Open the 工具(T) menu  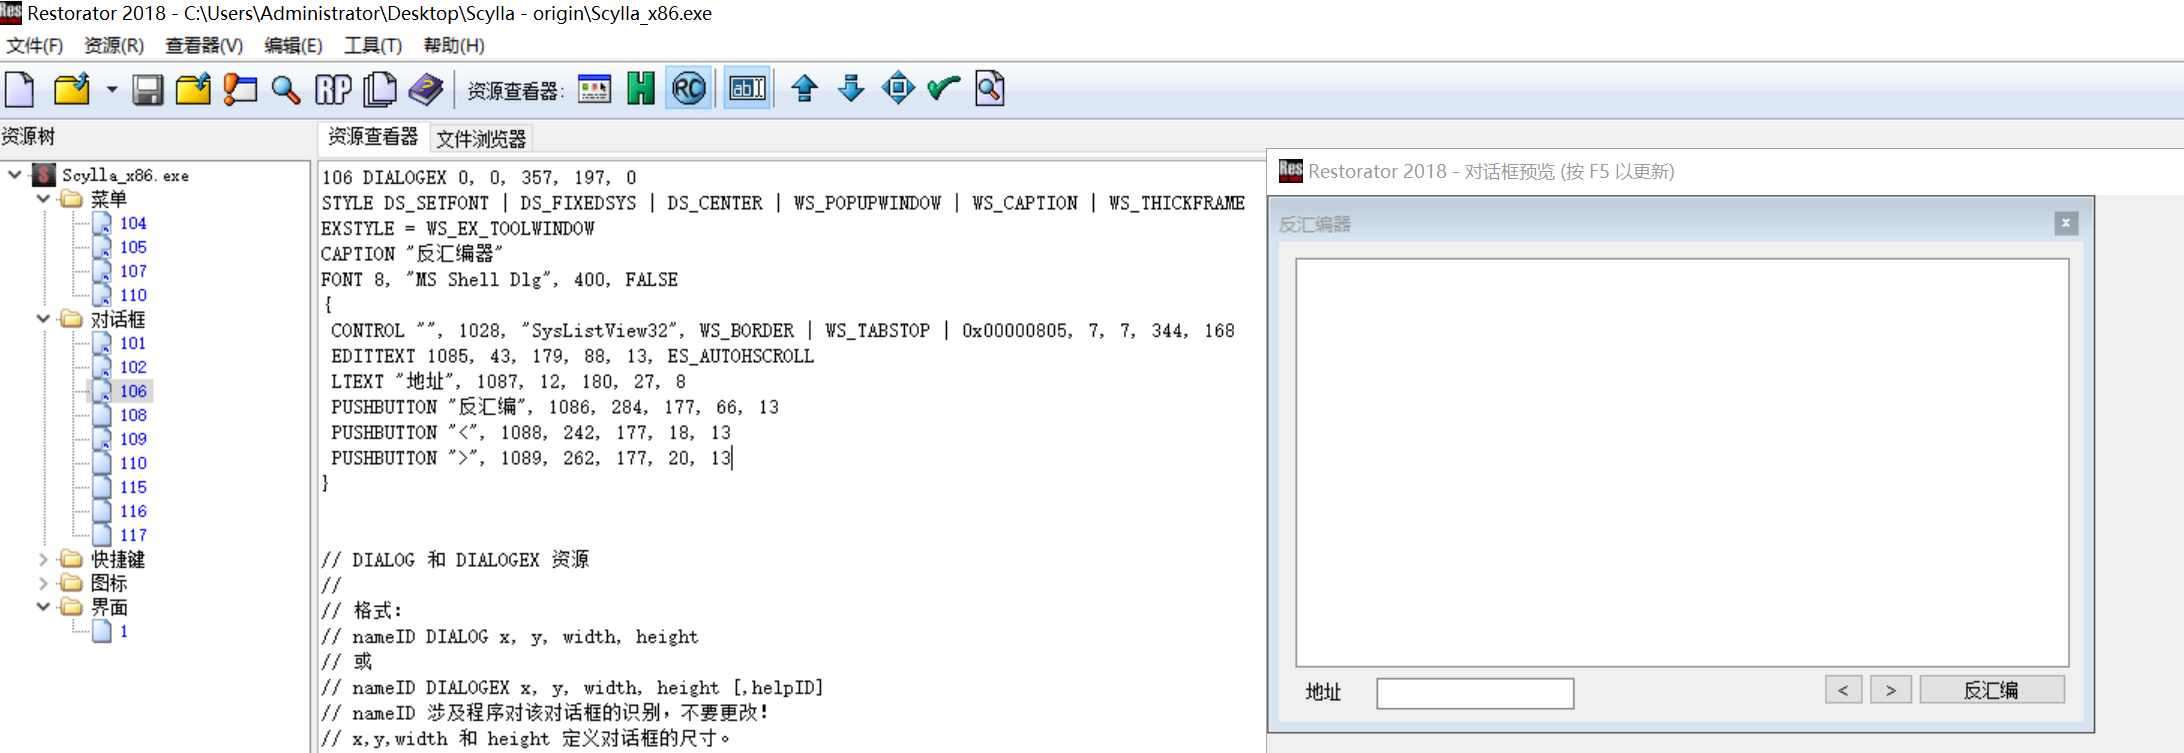coord(373,45)
